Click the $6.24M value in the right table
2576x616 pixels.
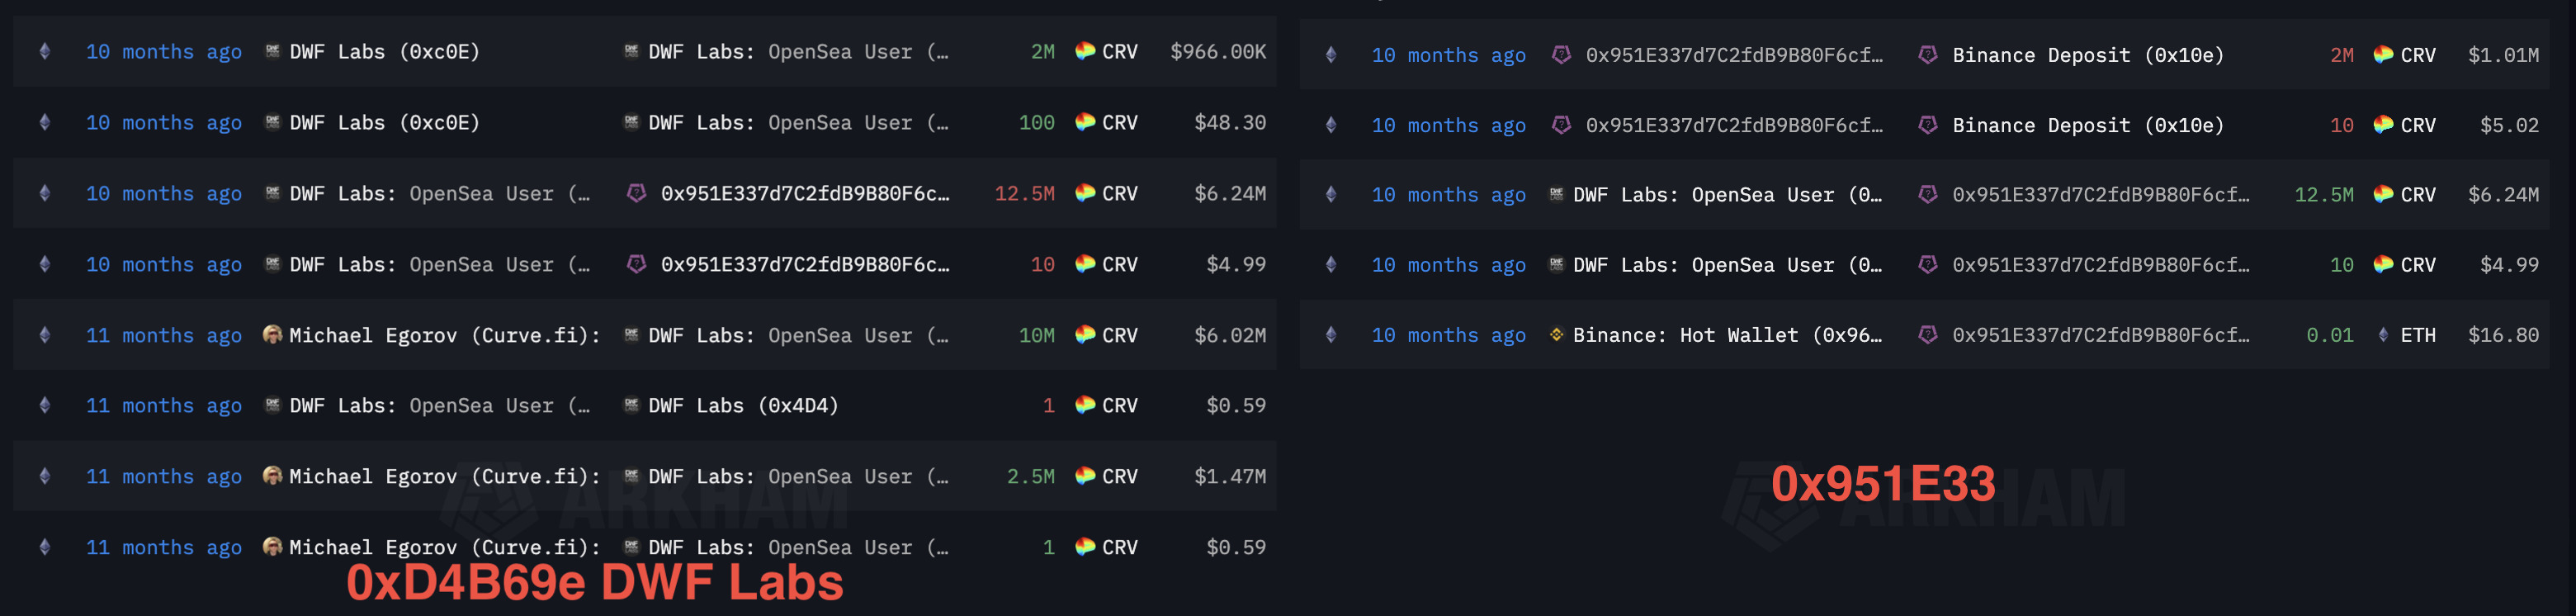[x=2503, y=195]
